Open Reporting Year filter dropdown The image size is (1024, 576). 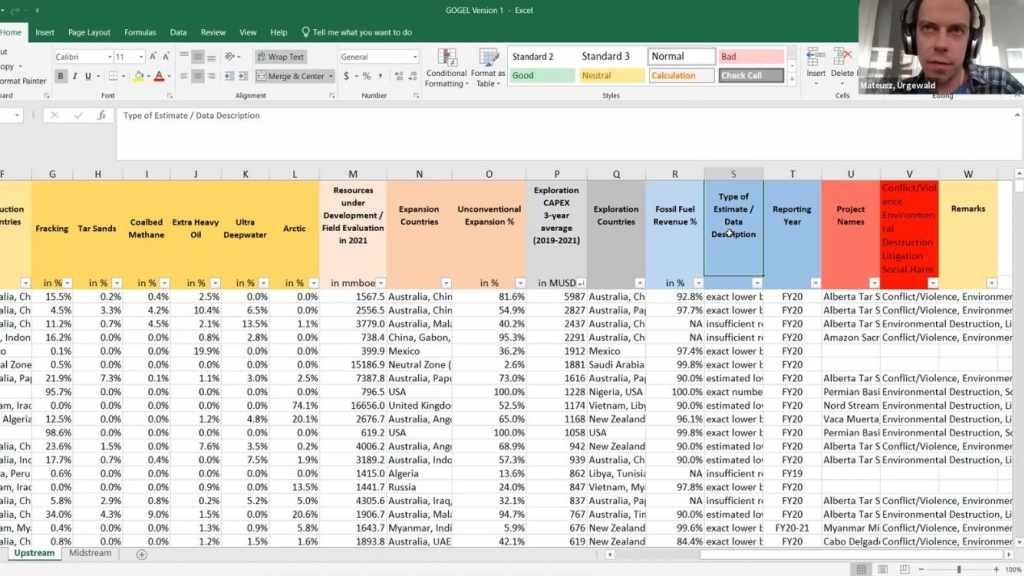[x=815, y=283]
